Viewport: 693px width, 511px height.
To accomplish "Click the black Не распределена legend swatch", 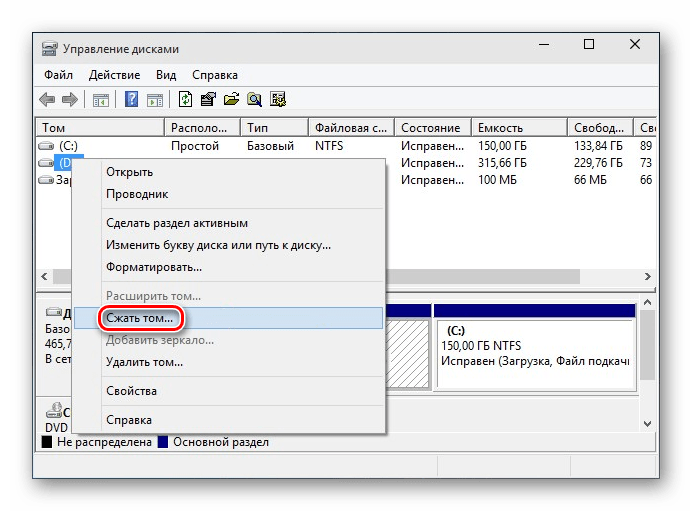I will [46, 442].
